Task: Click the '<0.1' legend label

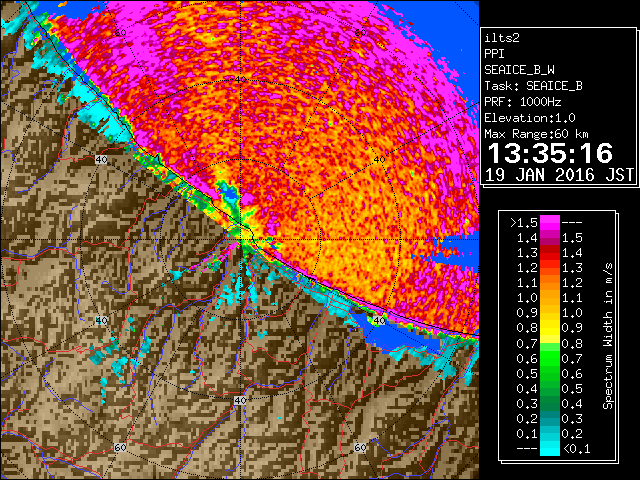Action: 576,449
